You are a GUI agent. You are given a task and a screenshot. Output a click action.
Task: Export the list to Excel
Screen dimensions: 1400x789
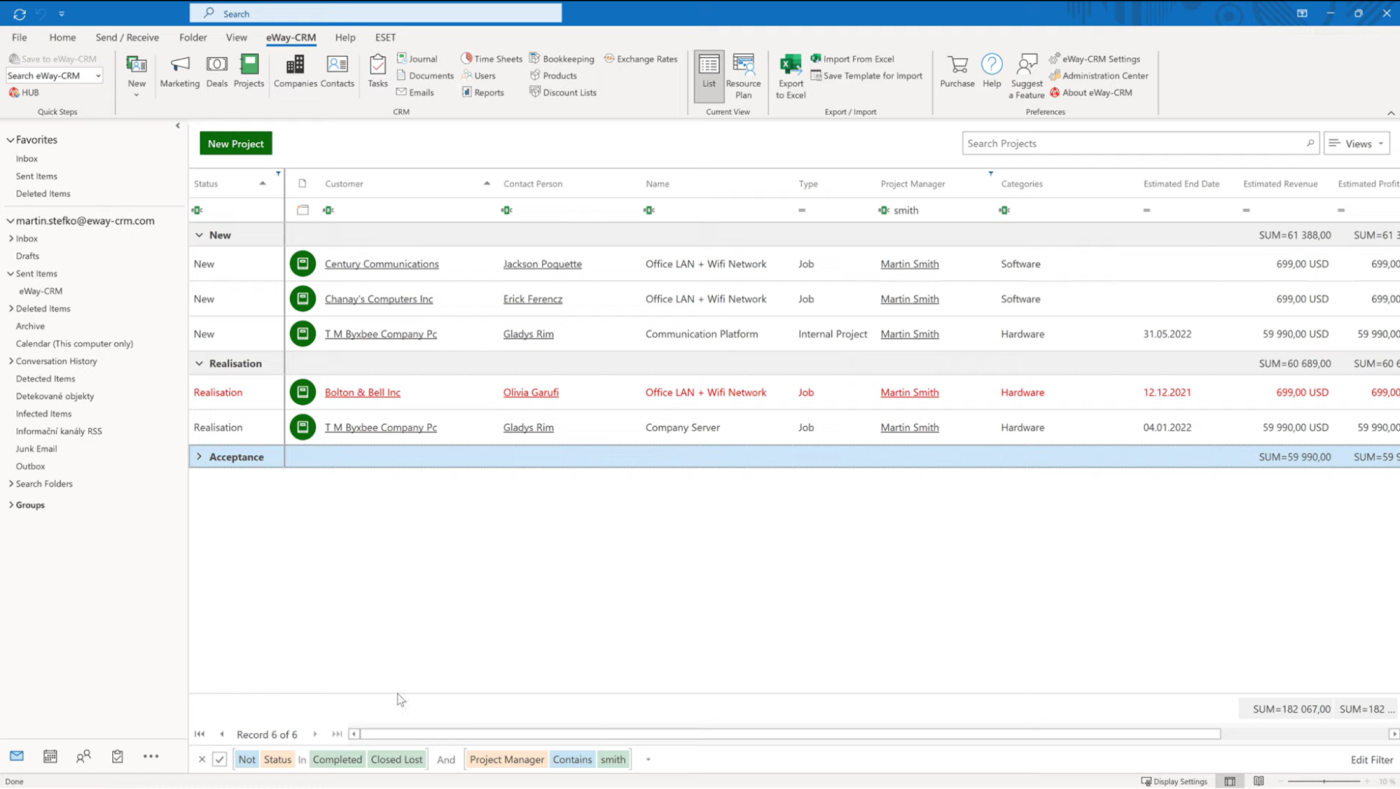tap(790, 76)
